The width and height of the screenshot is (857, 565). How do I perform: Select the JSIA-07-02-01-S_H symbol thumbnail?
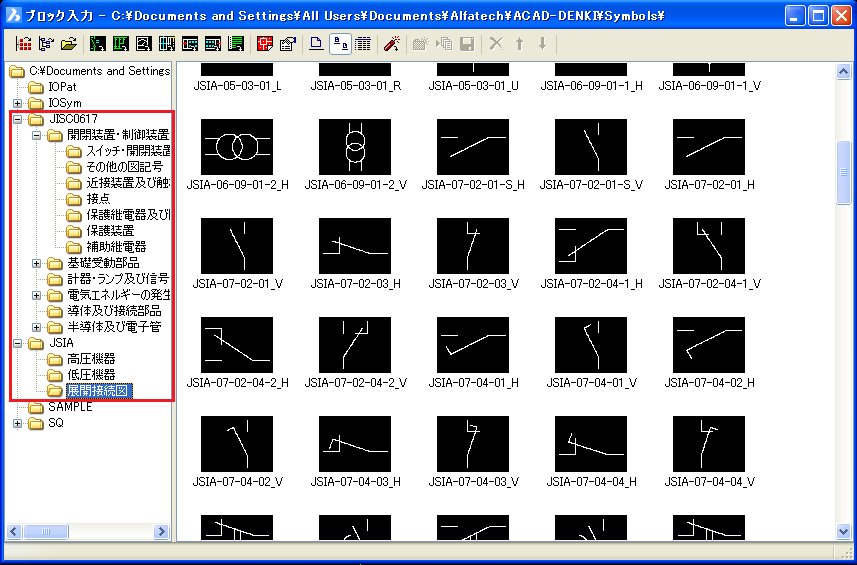[473, 147]
